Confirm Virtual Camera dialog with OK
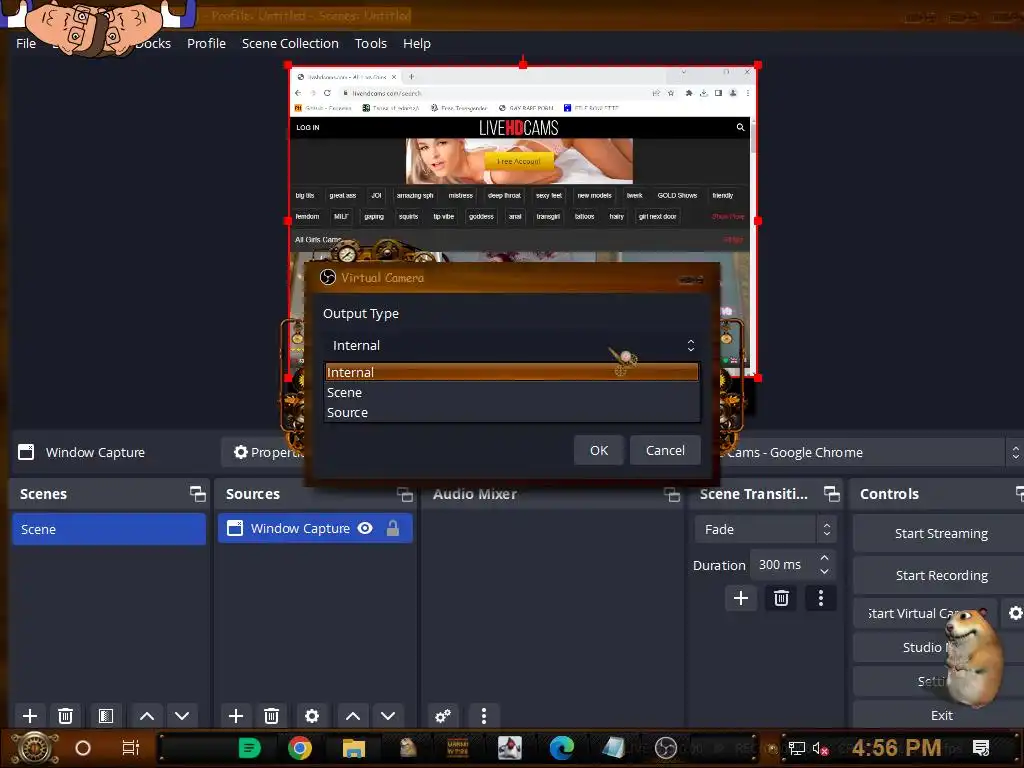Viewport: 1024px width, 768px height. coord(599,451)
